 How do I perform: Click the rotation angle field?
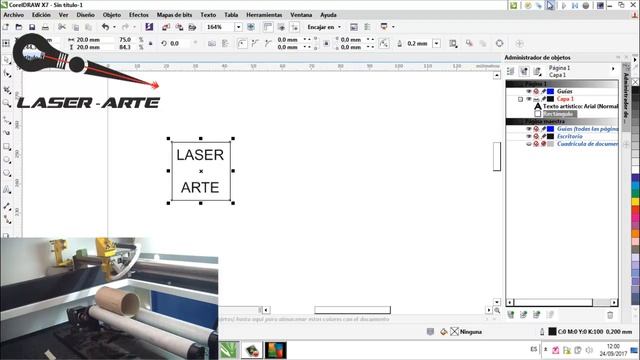pos(180,43)
